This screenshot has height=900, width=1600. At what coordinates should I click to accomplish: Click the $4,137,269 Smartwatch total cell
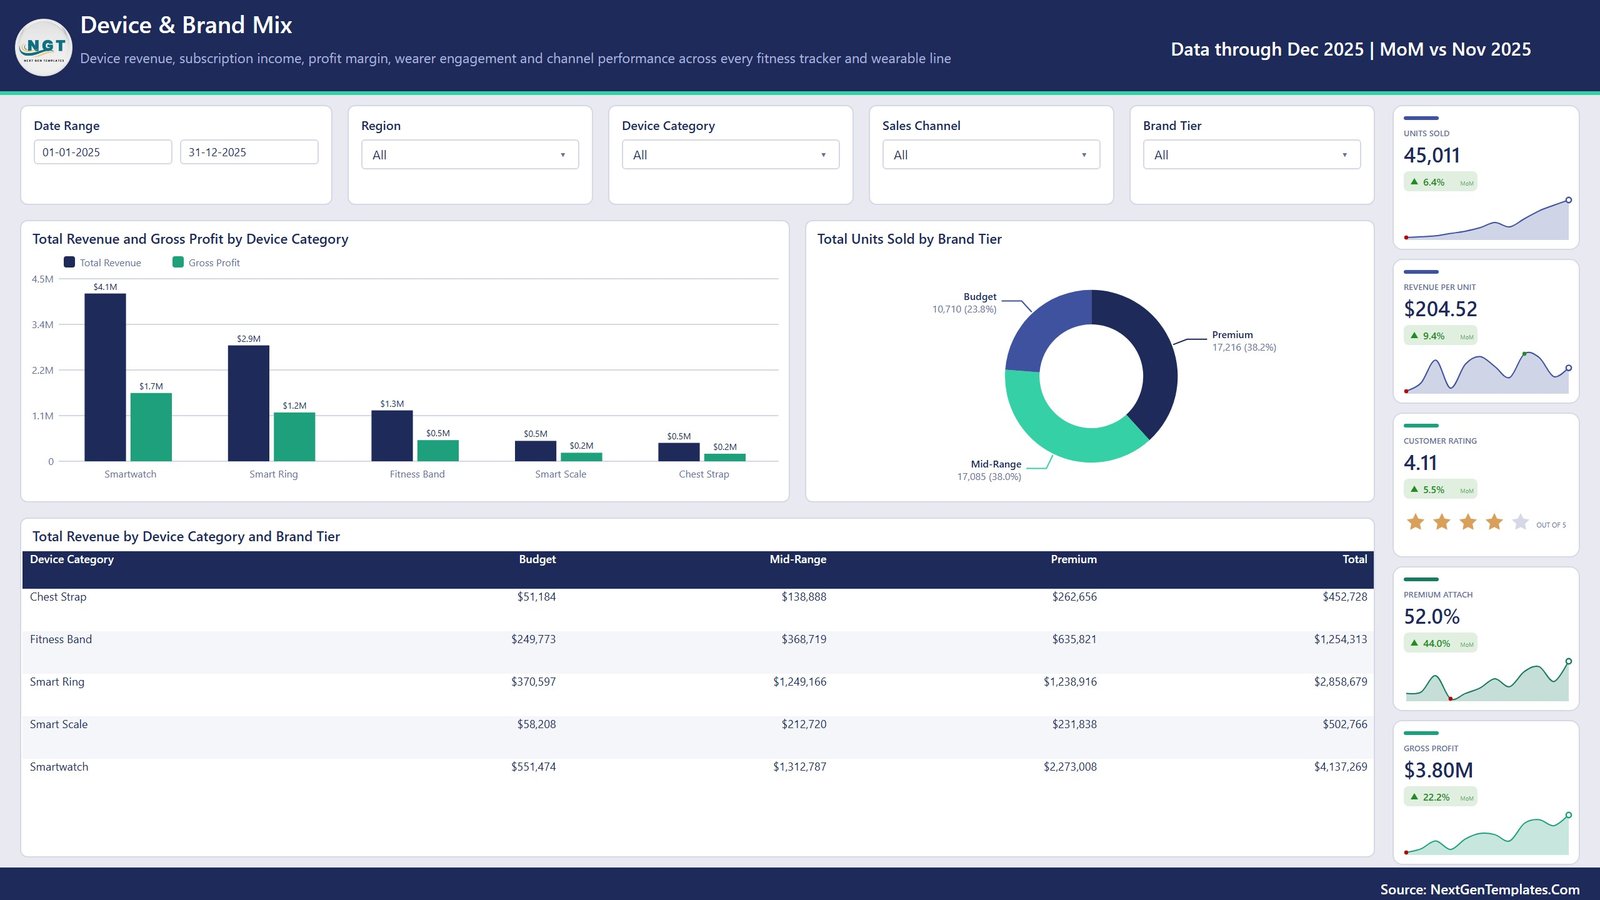tap(1340, 767)
